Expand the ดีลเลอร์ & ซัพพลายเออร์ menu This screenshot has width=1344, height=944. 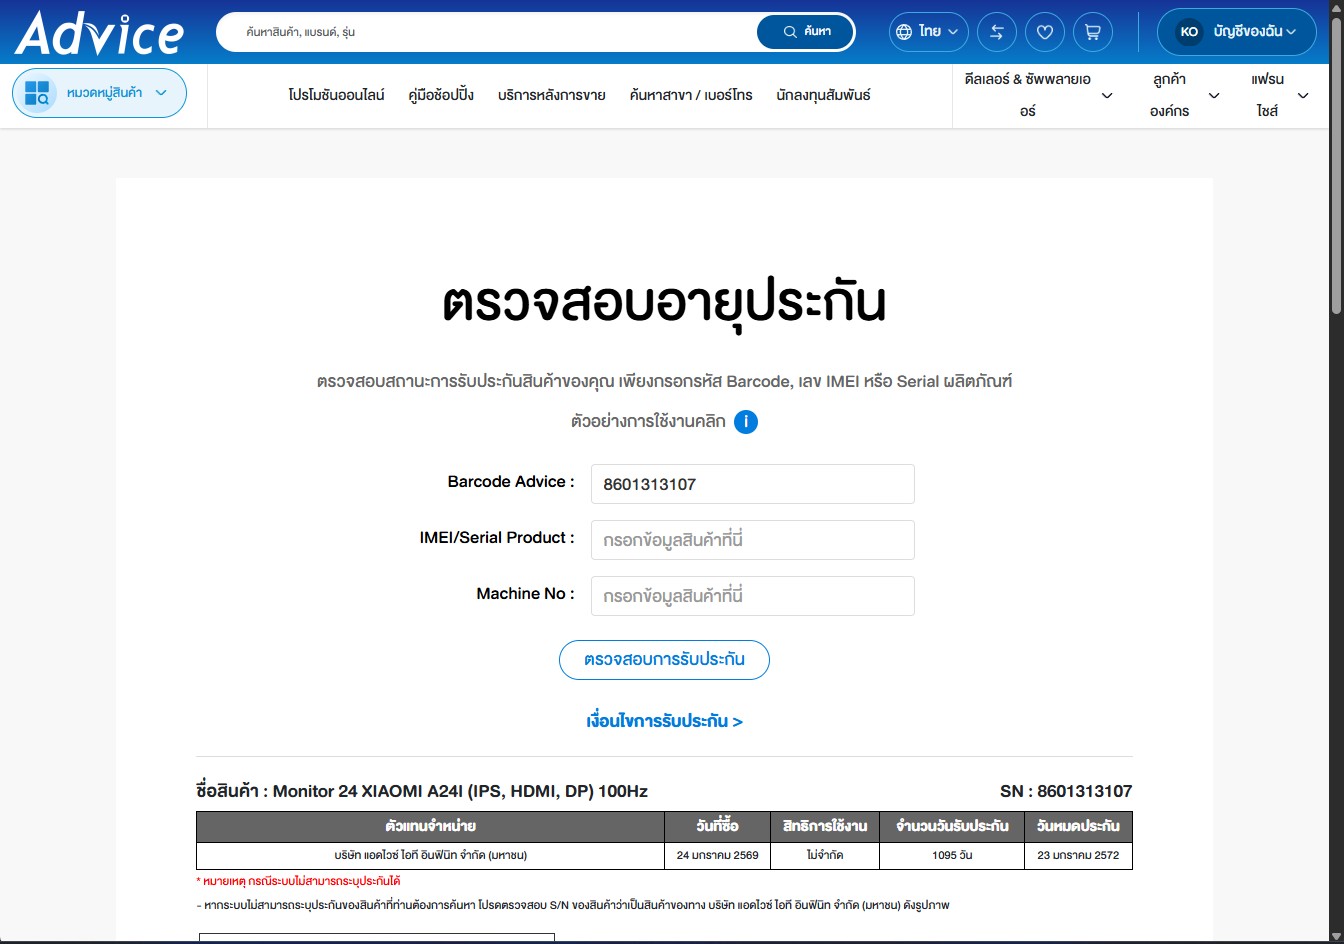click(1107, 96)
